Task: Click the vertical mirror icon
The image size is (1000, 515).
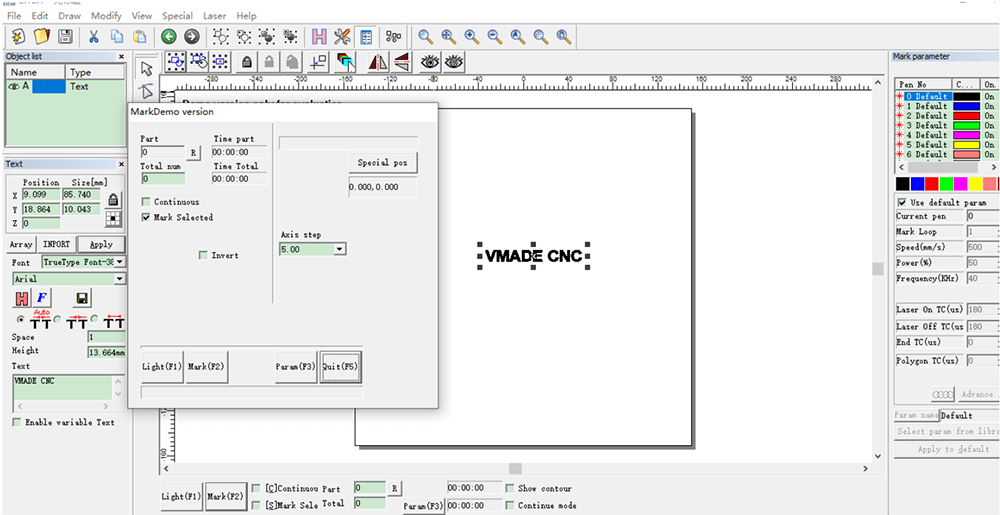Action: click(x=401, y=61)
